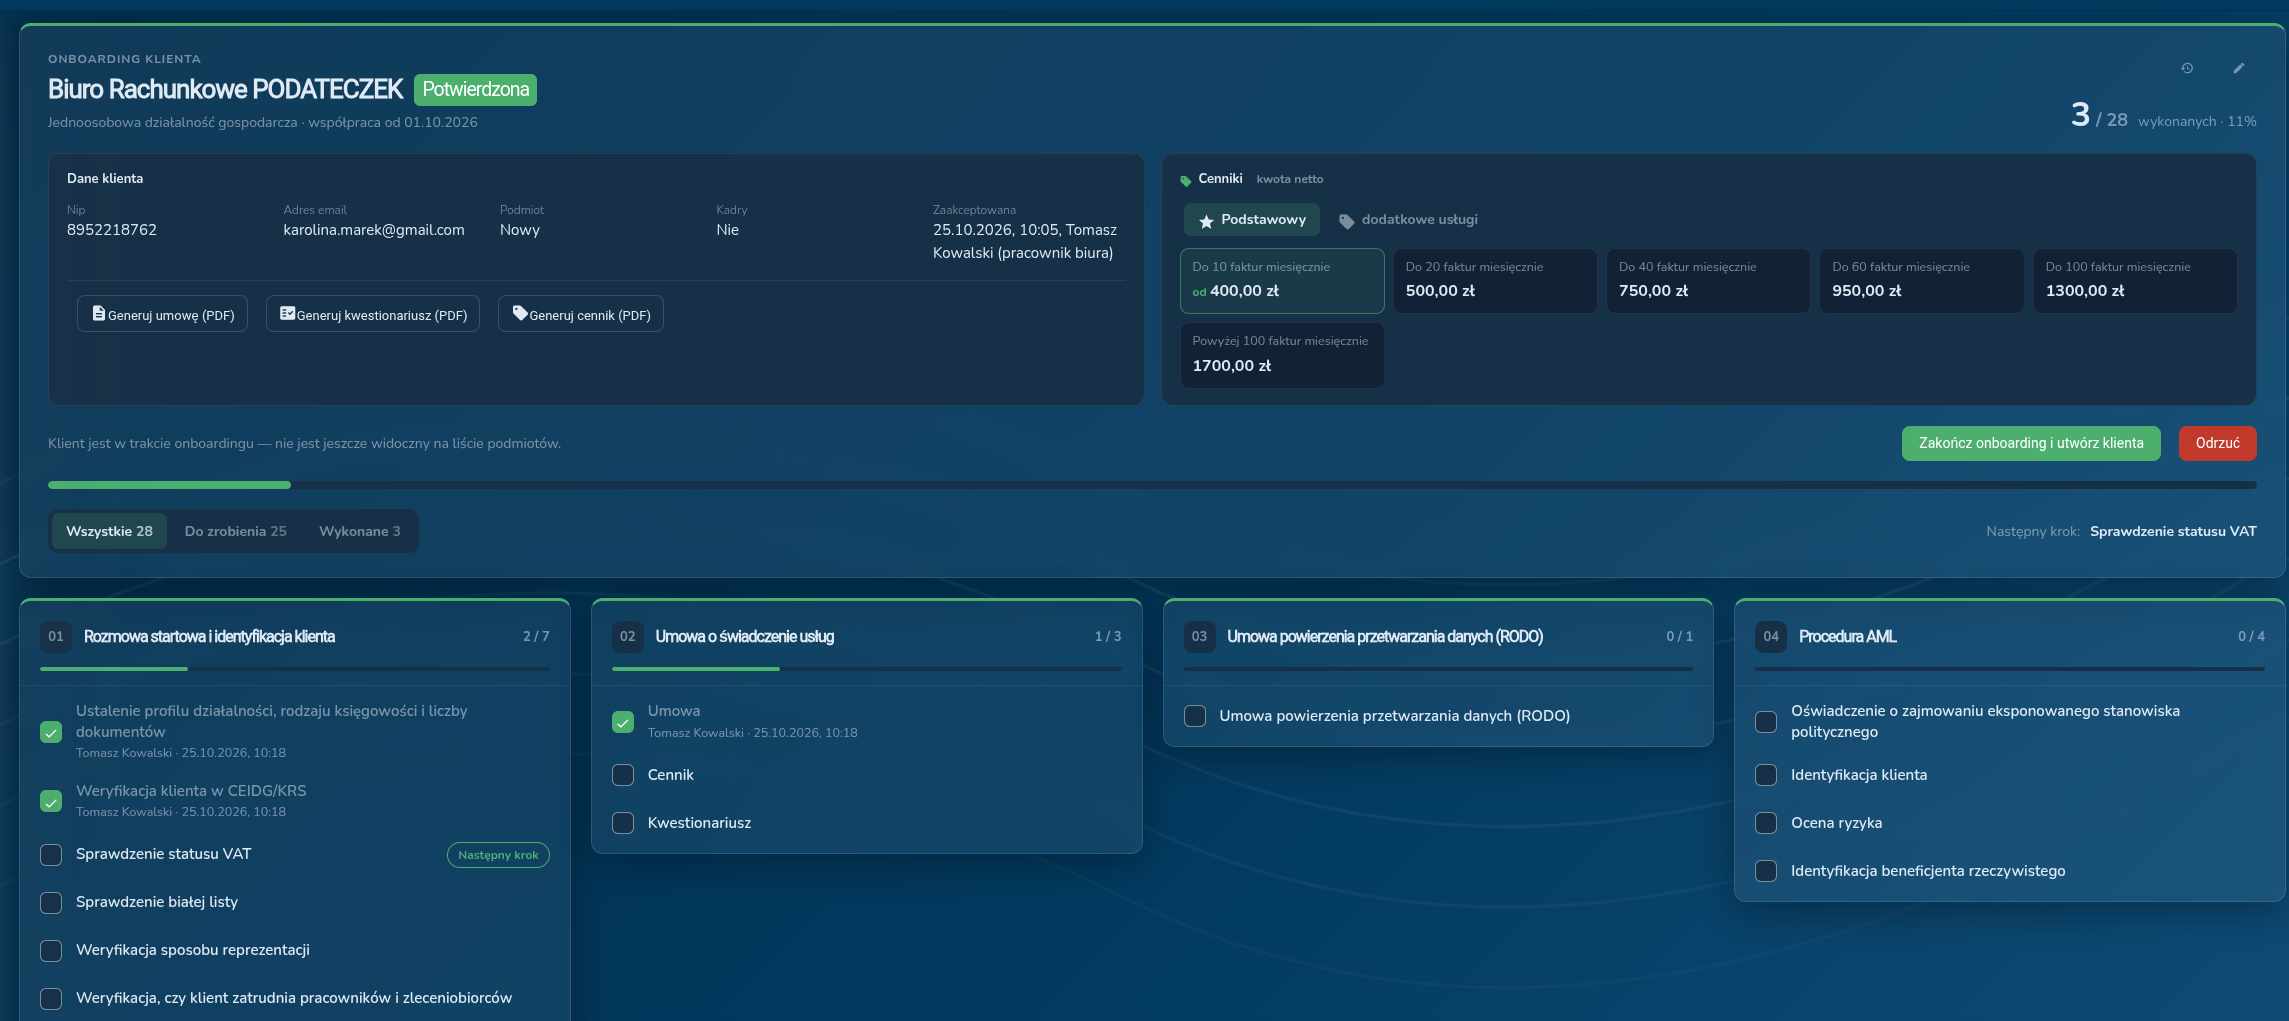Check Oświadczenie o zajmowaniu eksponowanego stanowiska
This screenshot has height=1021, width=2289.
tap(1766, 722)
